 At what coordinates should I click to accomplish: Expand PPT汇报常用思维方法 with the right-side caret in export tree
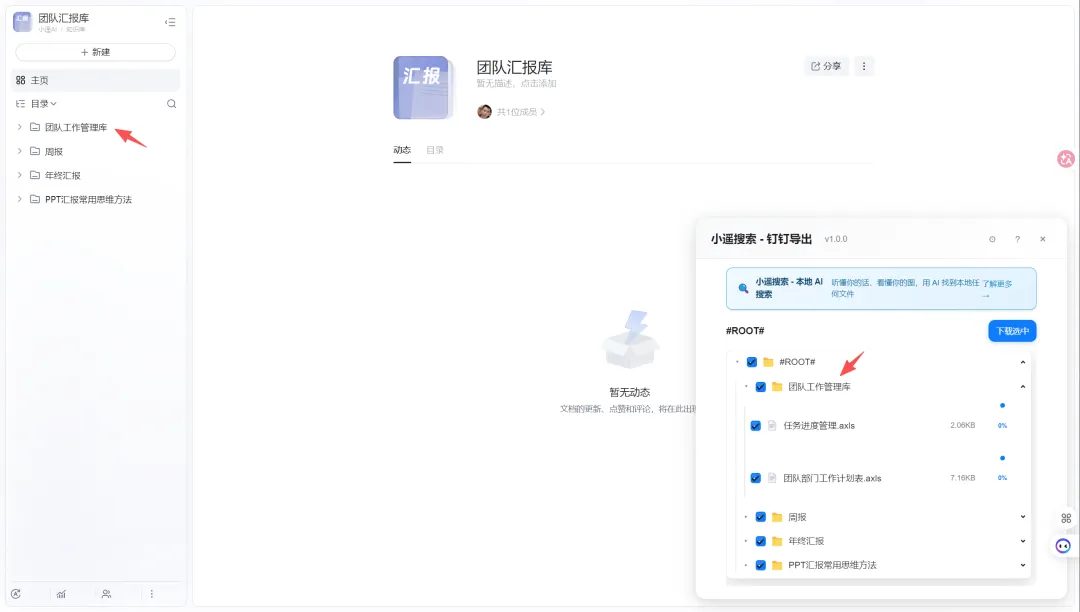[1023, 566]
